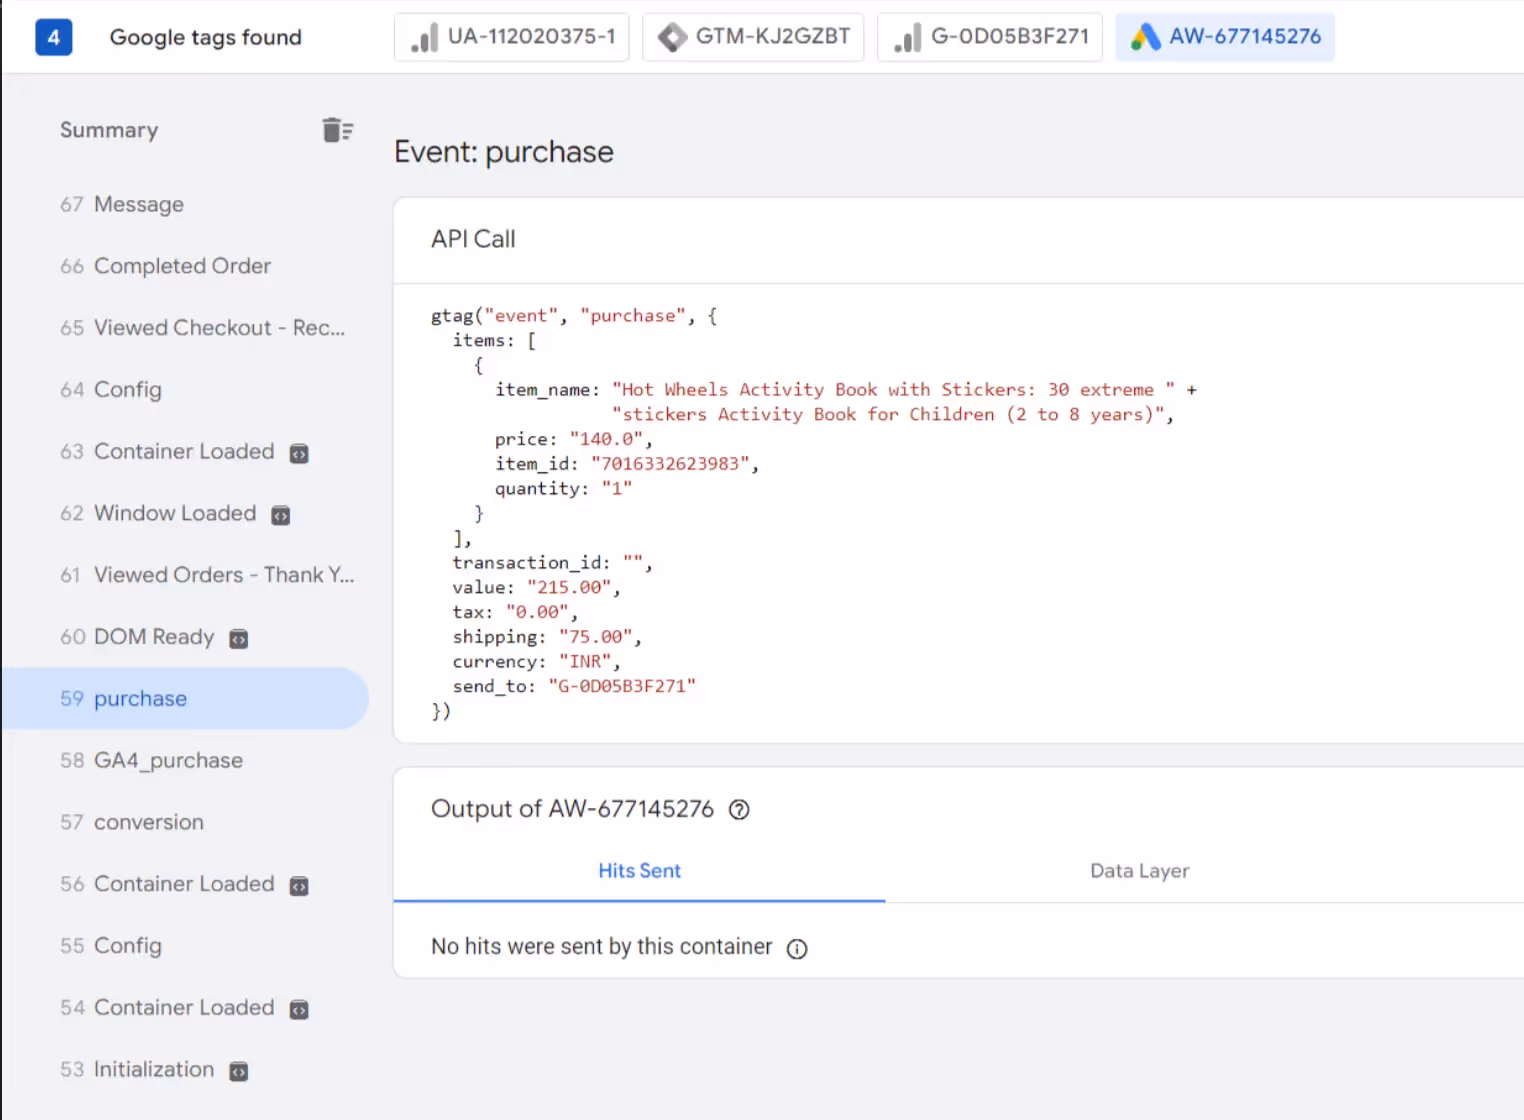Select event 66 Completed Order
This screenshot has height=1120, width=1524.
[x=185, y=266]
